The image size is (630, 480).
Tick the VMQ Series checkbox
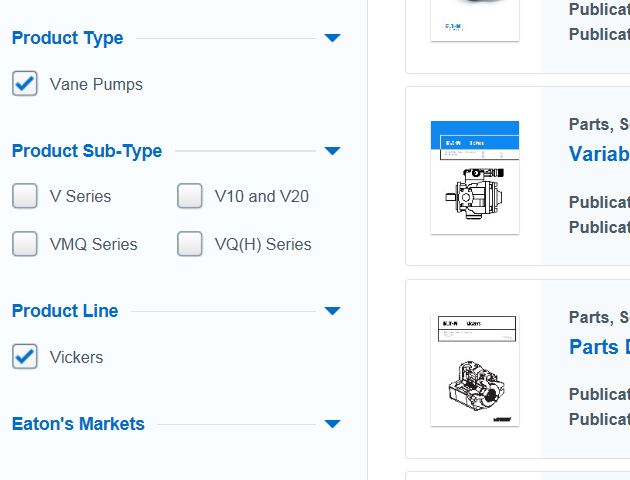point(25,244)
